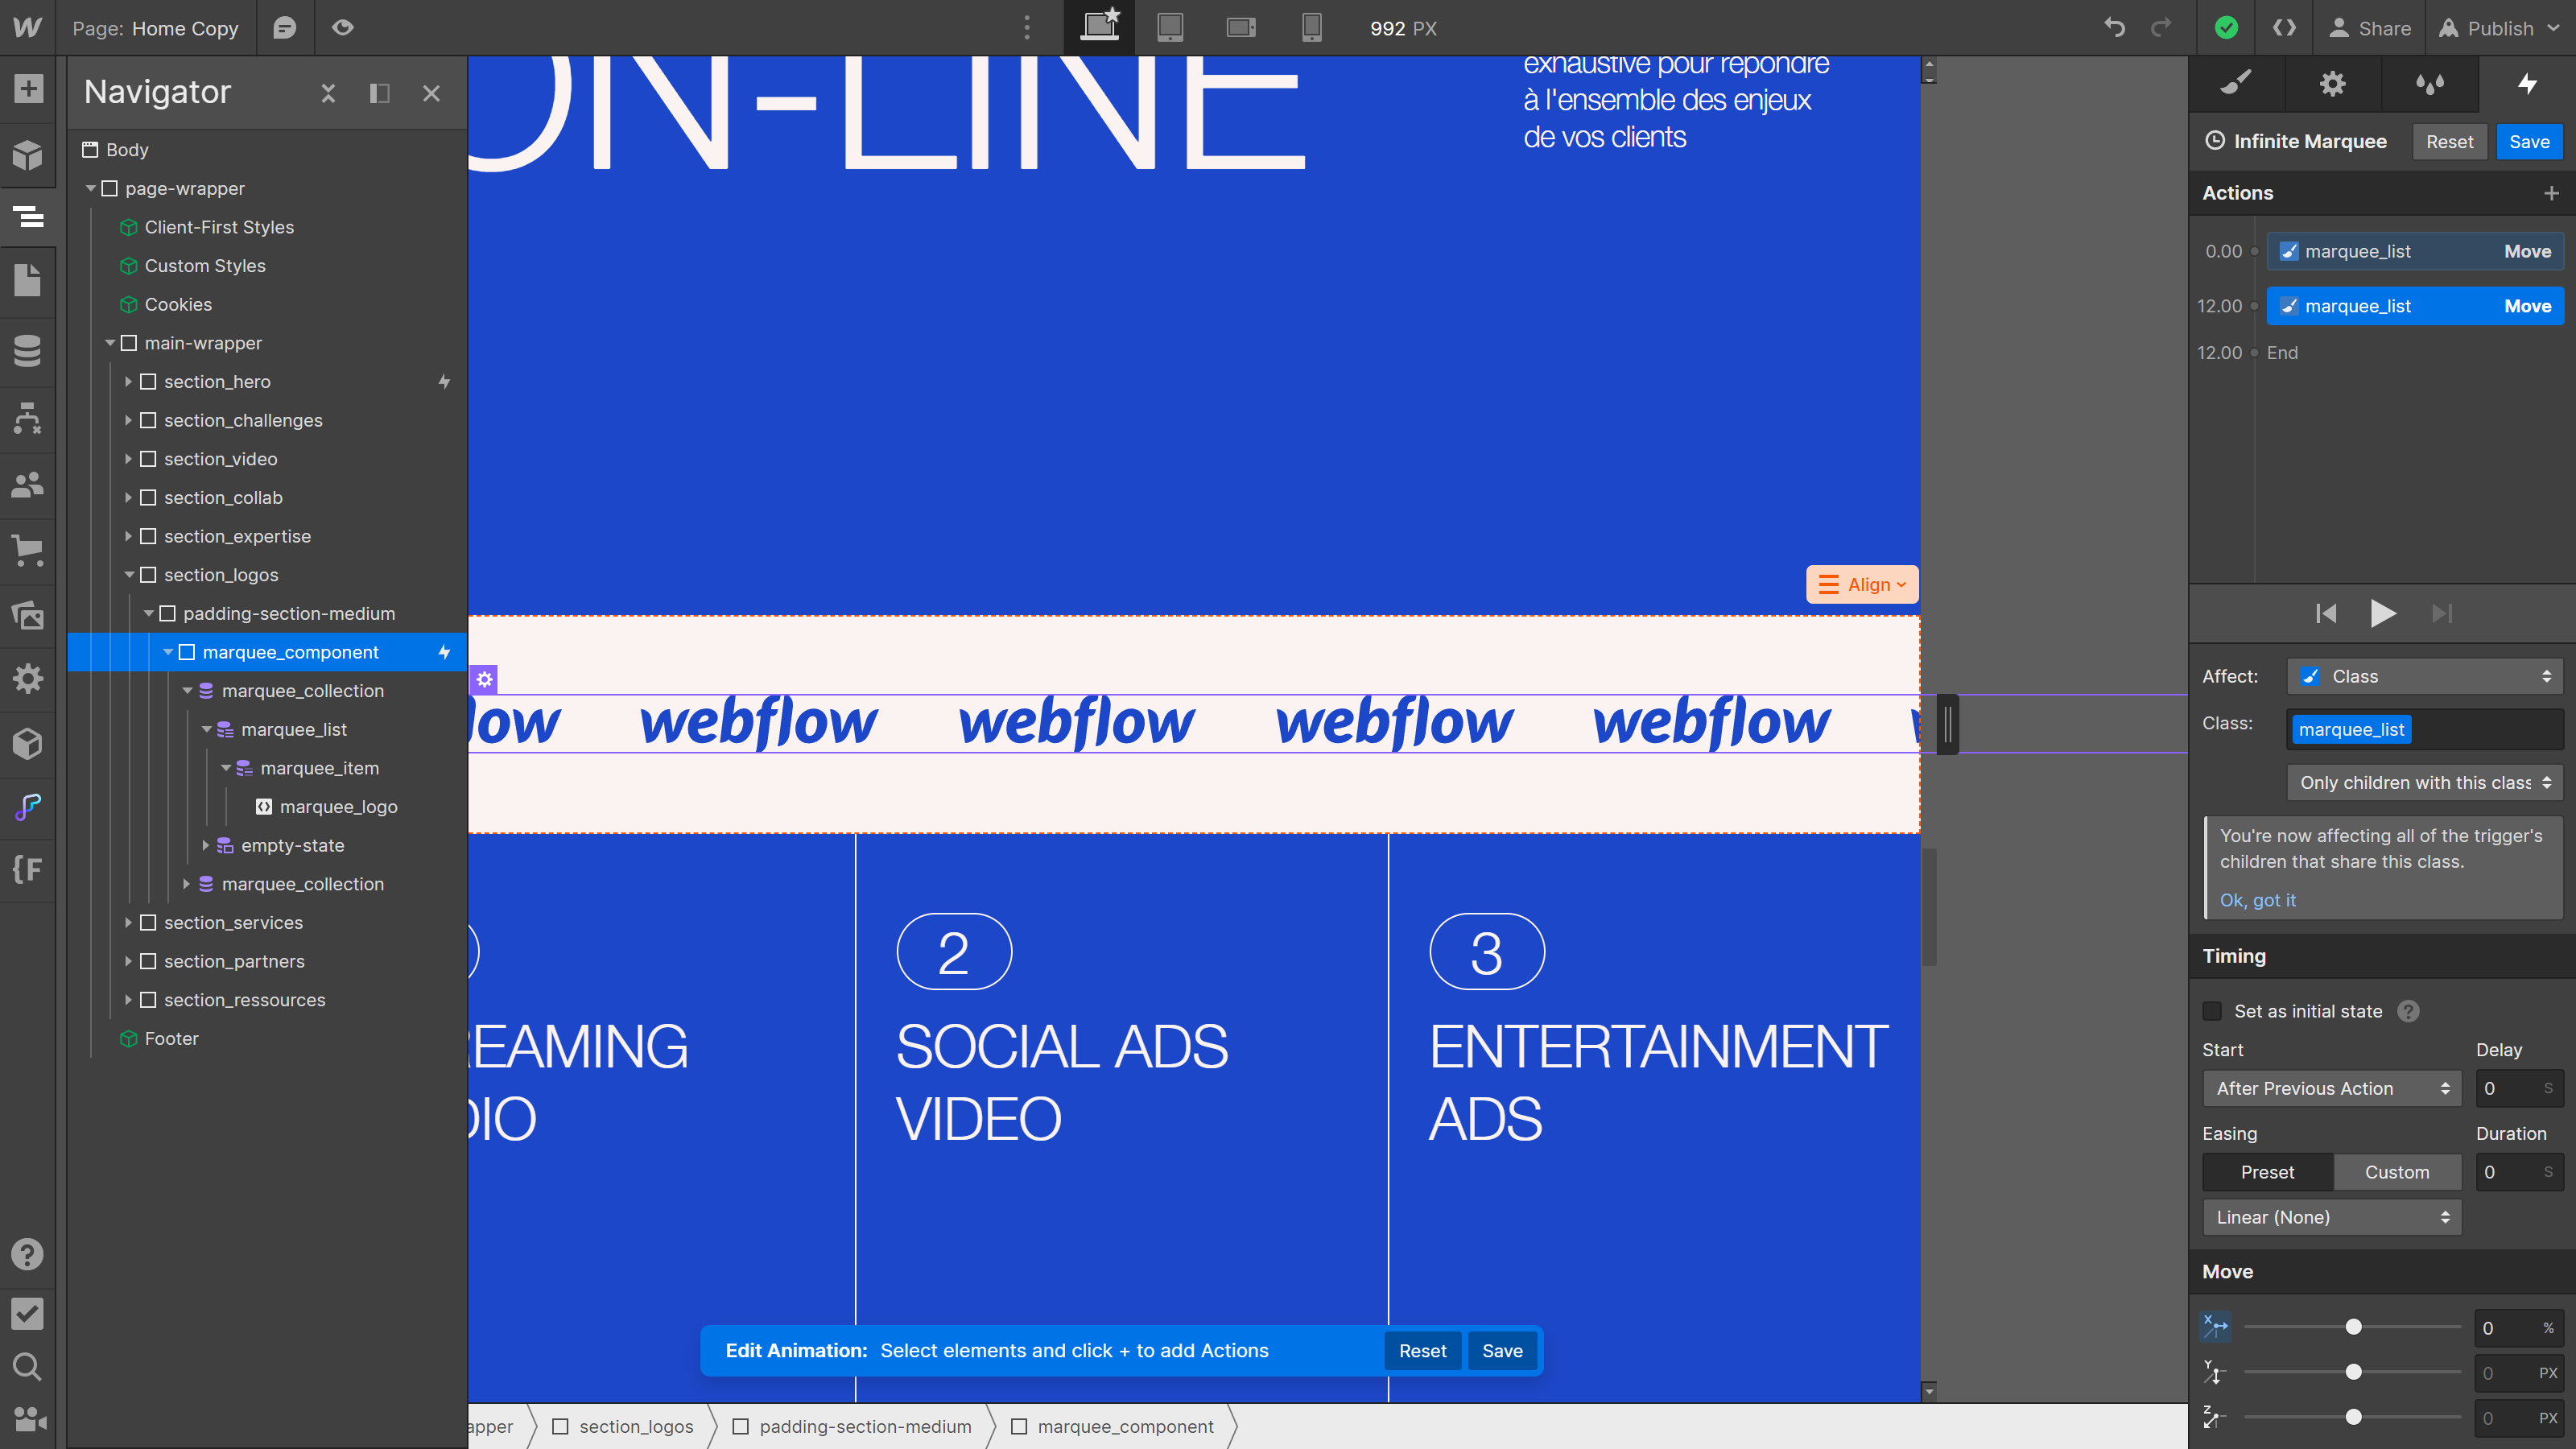Open the Add Elements panel
This screenshot has width=2576, height=1449.
[x=28, y=89]
